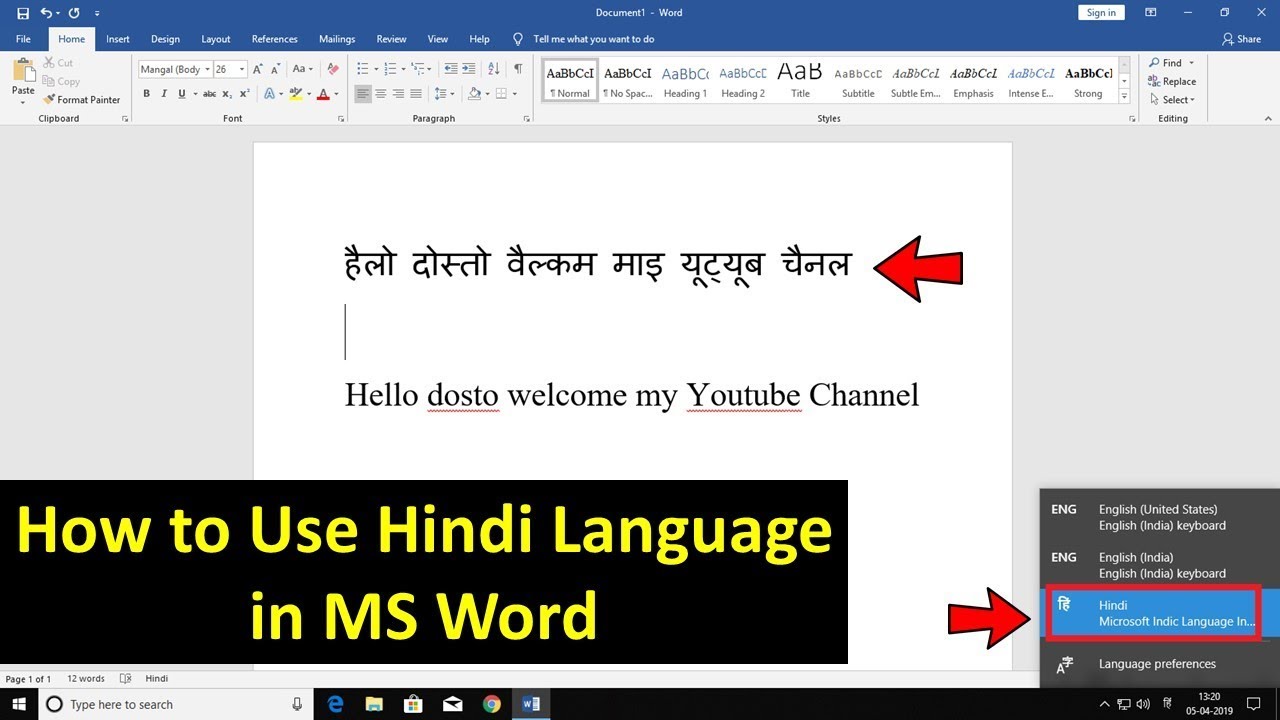1280x720 pixels.
Task: Expand the bullets list dropdown arrow
Action: point(375,69)
